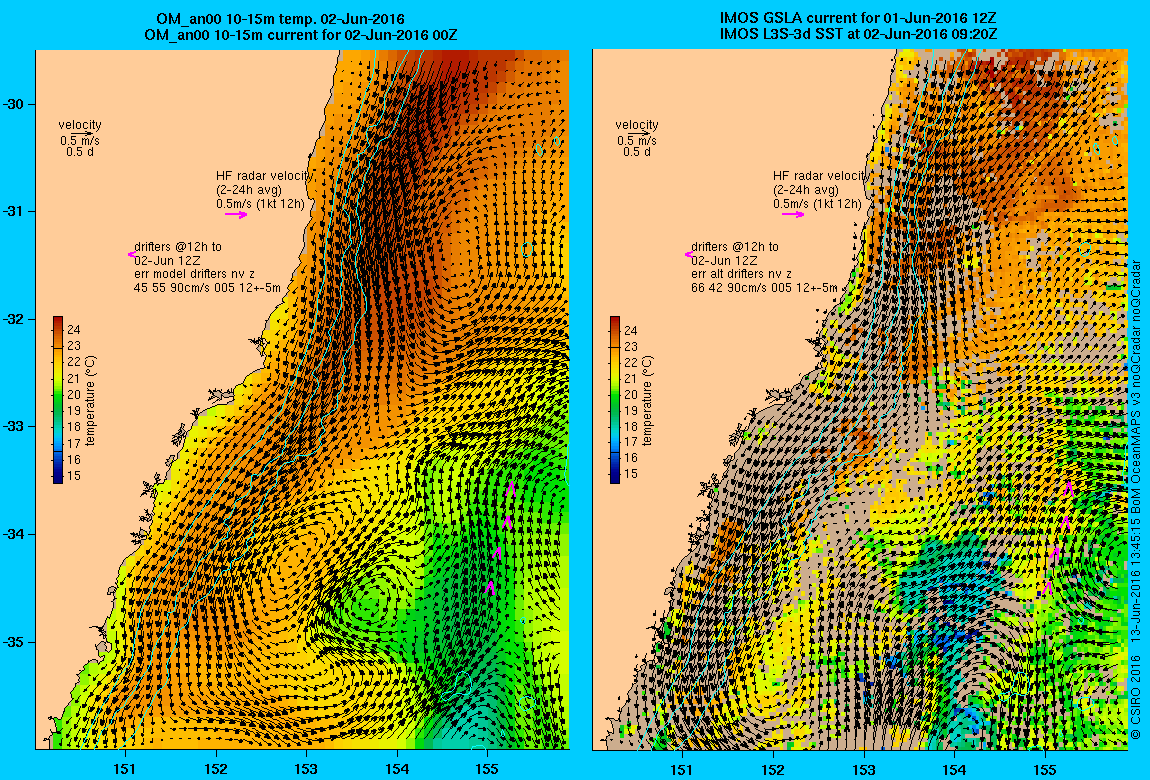Image resolution: width=1150 pixels, height=780 pixels.
Task: Click the magenta HF radar arrow in right map
Action: [793, 214]
